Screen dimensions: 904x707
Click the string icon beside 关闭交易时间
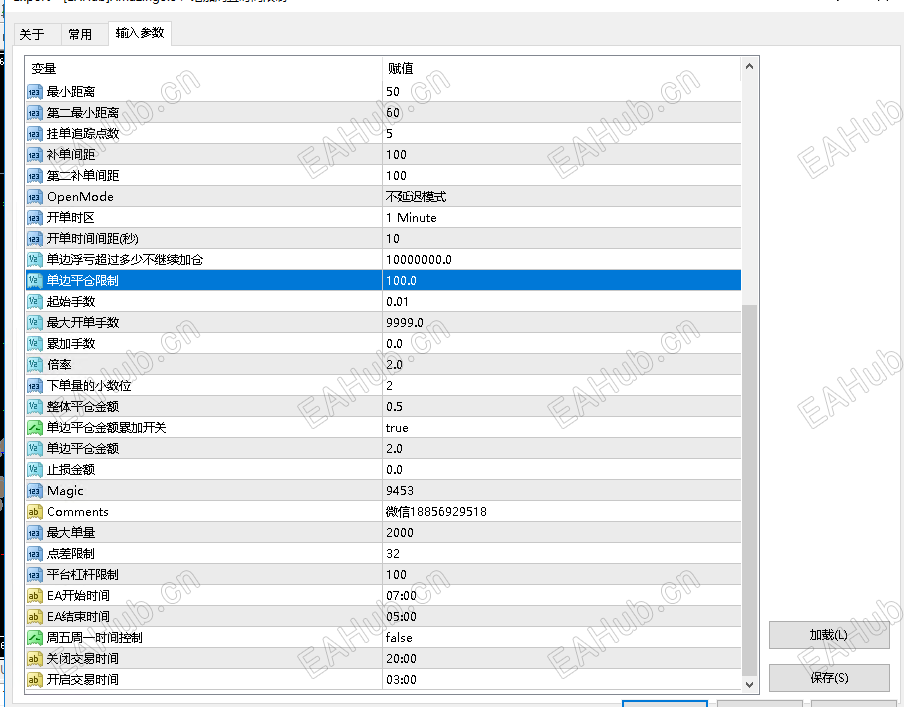tap(35, 659)
